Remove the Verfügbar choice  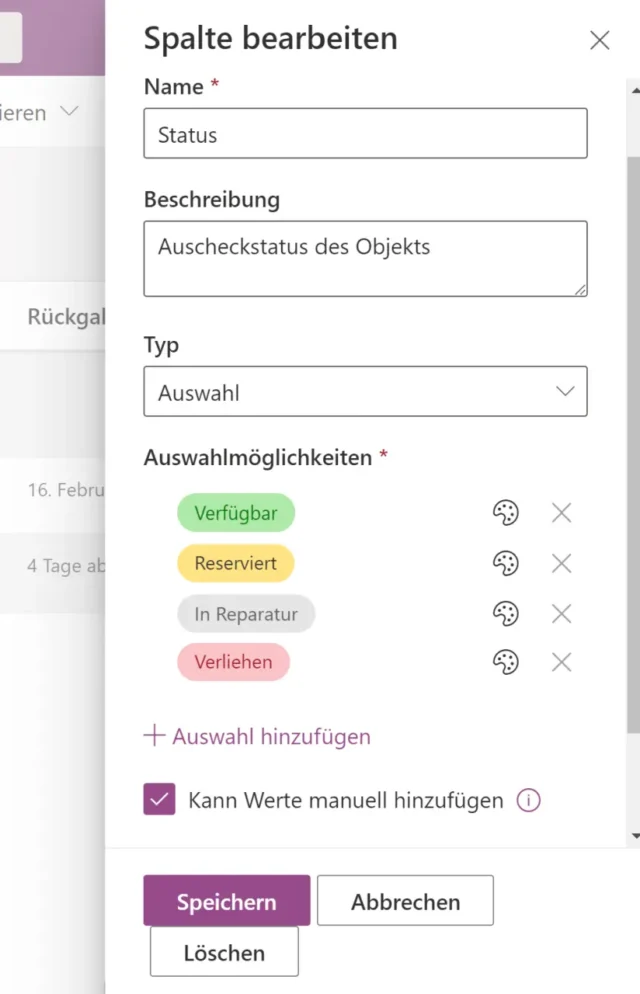click(x=562, y=513)
